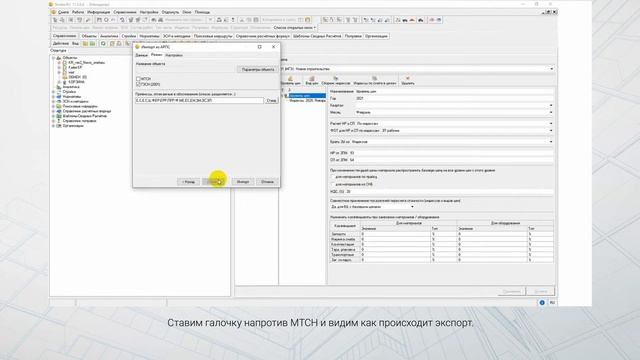Click the Импорт button in dialog
Image resolution: width=640 pixels, height=360 pixels.
click(243, 182)
